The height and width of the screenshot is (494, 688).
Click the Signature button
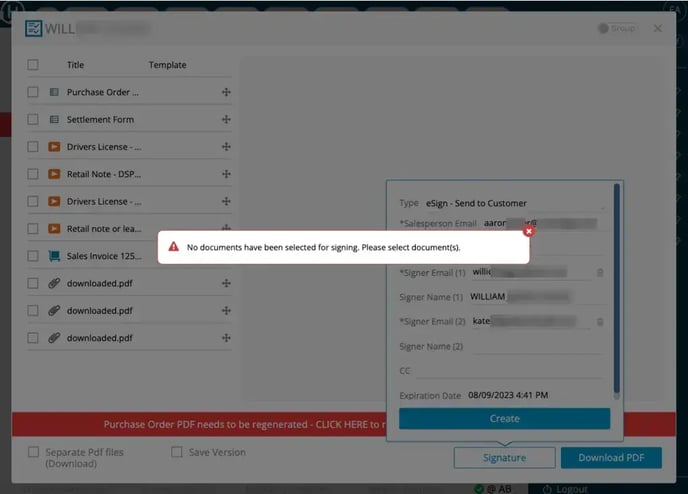[504, 458]
